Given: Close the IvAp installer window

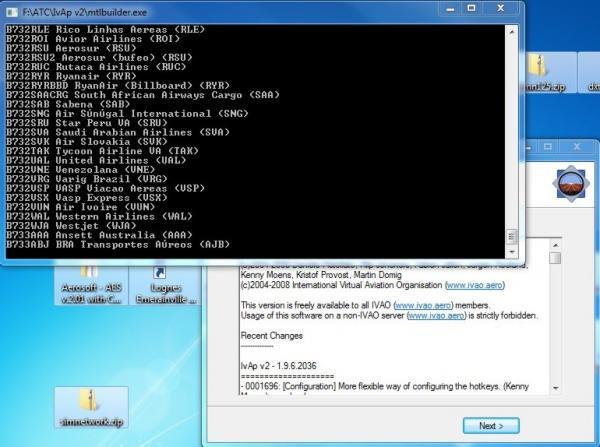Looking at the screenshot, I should coord(577,147).
